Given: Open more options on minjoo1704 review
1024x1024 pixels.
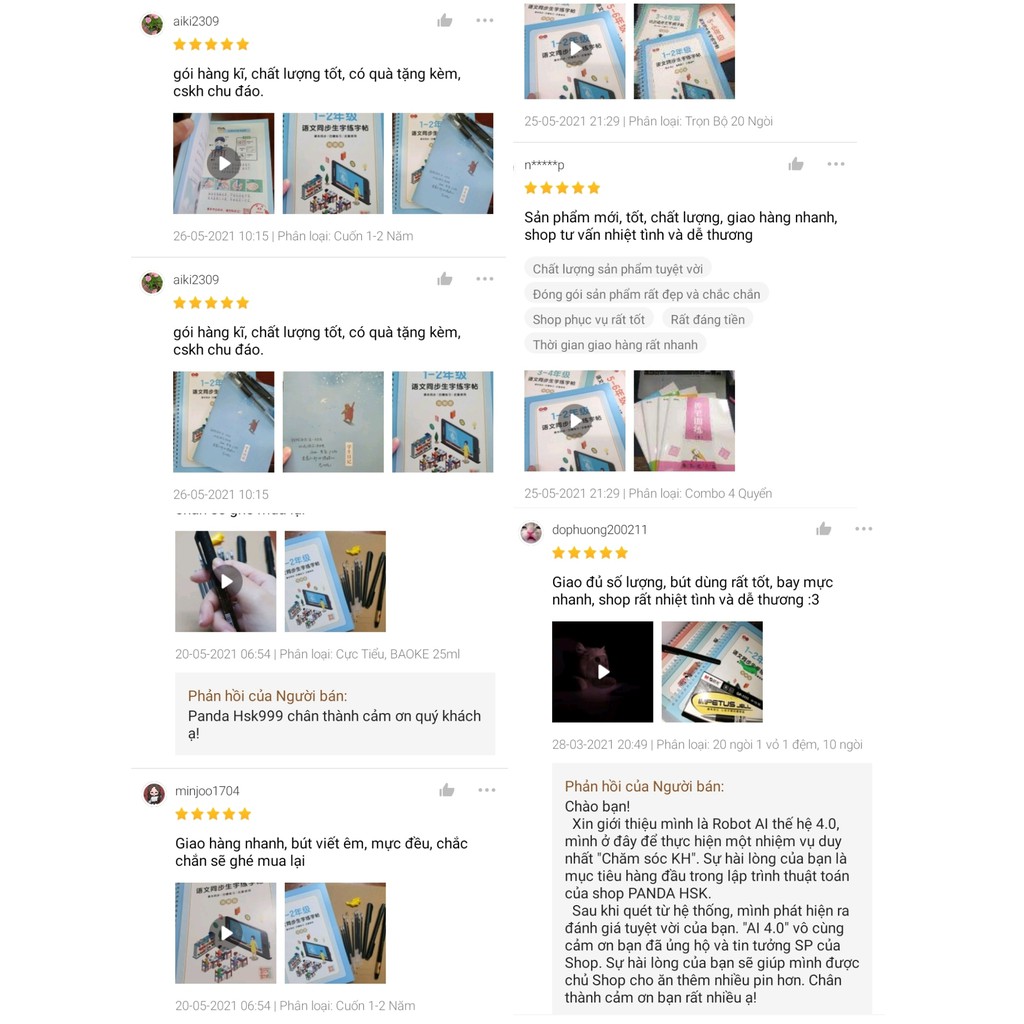Looking at the screenshot, I should 487,790.
